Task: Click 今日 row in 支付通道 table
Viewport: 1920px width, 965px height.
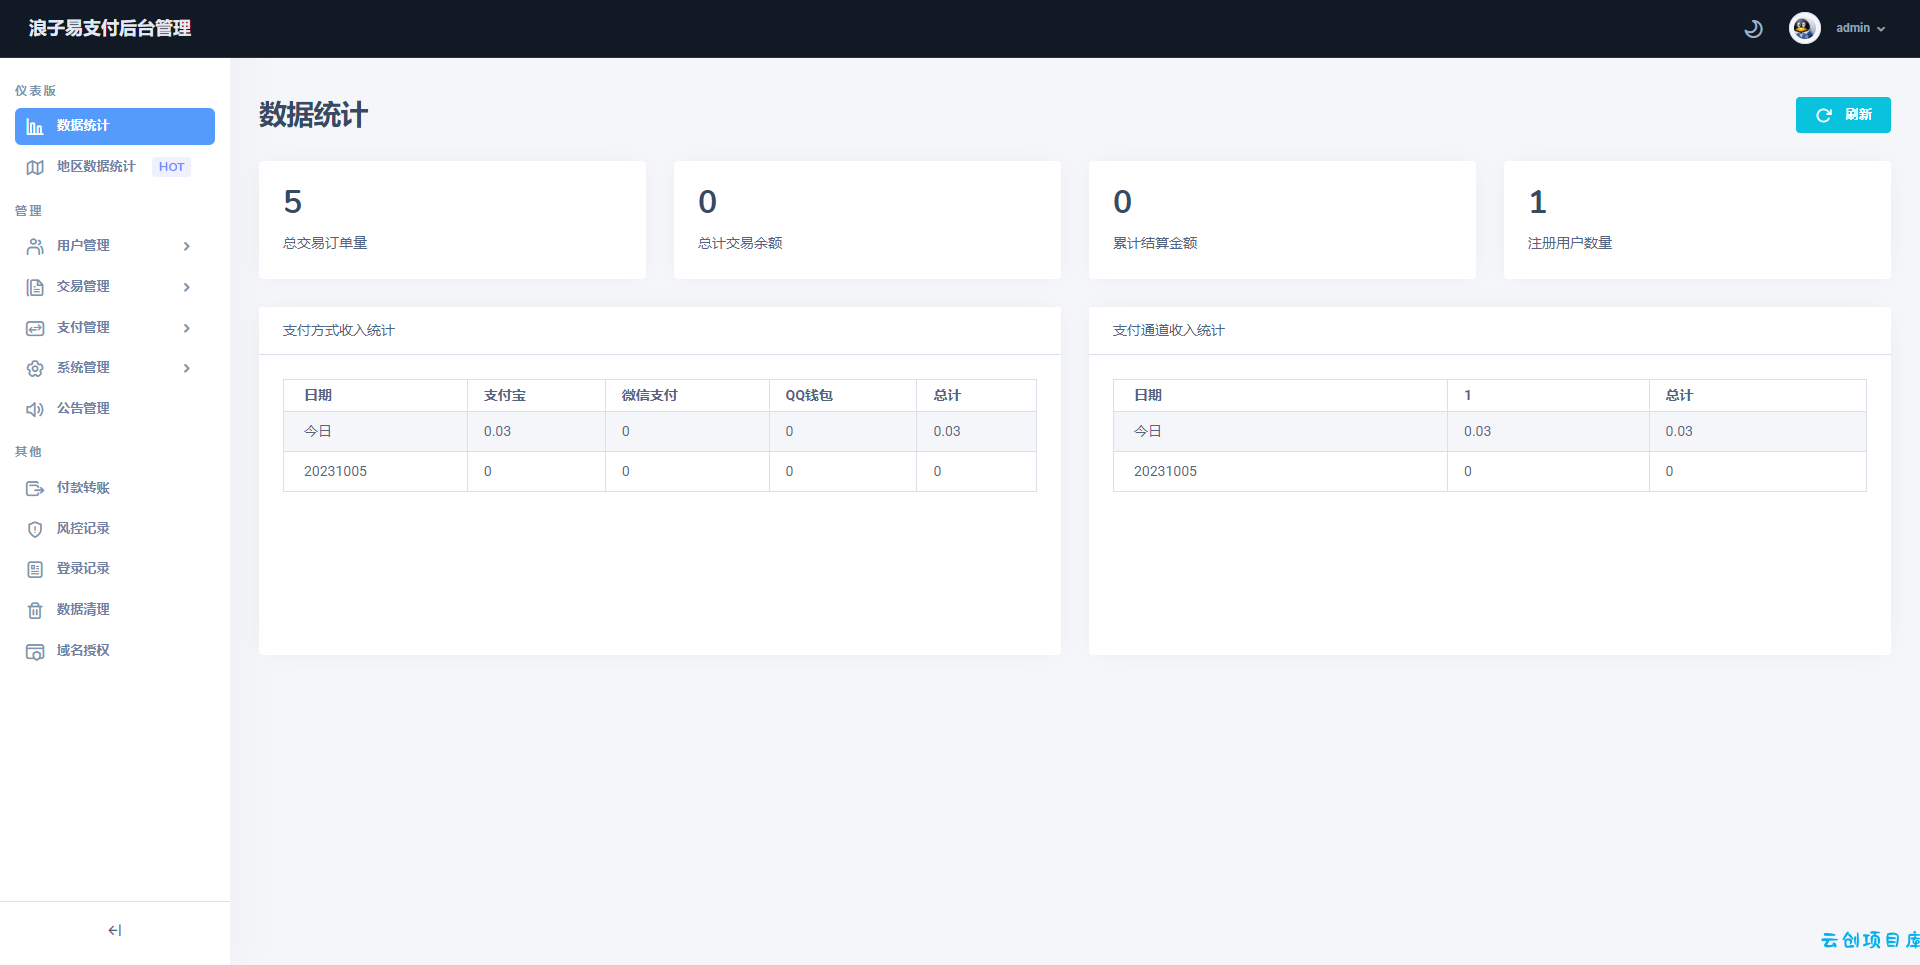Action: pyautogui.click(x=1490, y=431)
